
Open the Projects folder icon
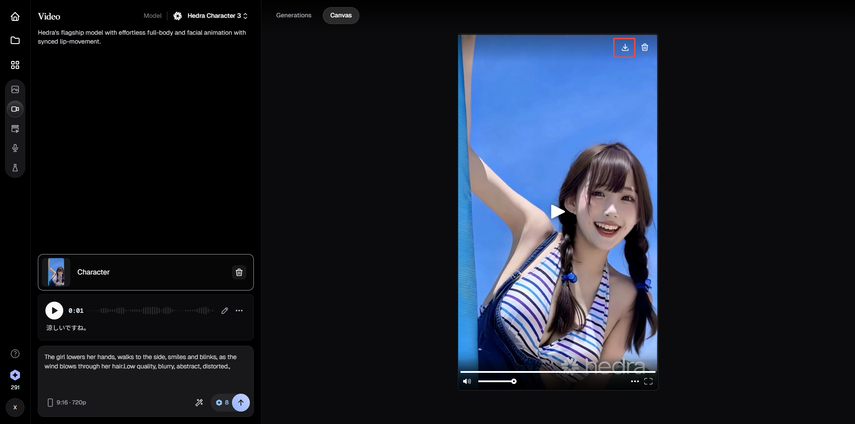point(15,40)
